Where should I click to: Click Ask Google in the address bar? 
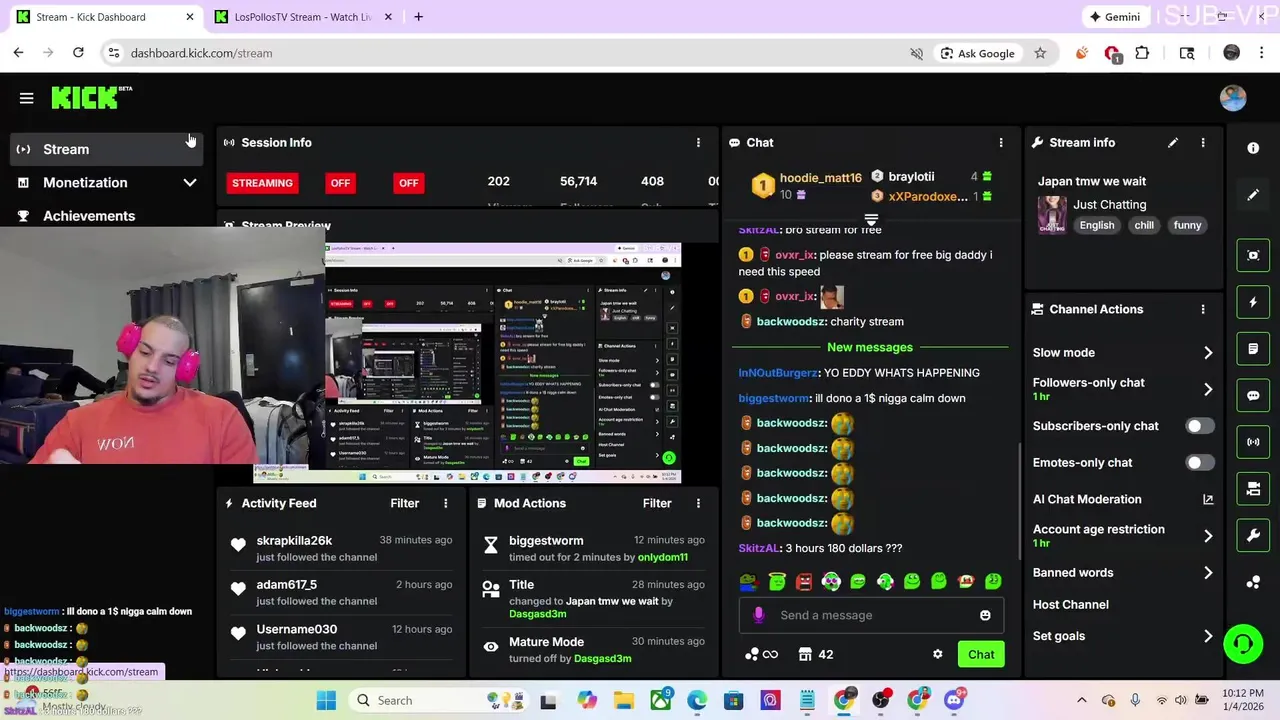click(x=977, y=53)
